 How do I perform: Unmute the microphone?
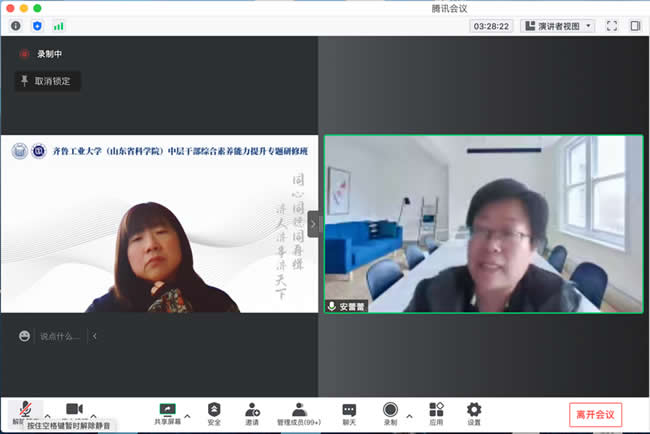(23, 410)
